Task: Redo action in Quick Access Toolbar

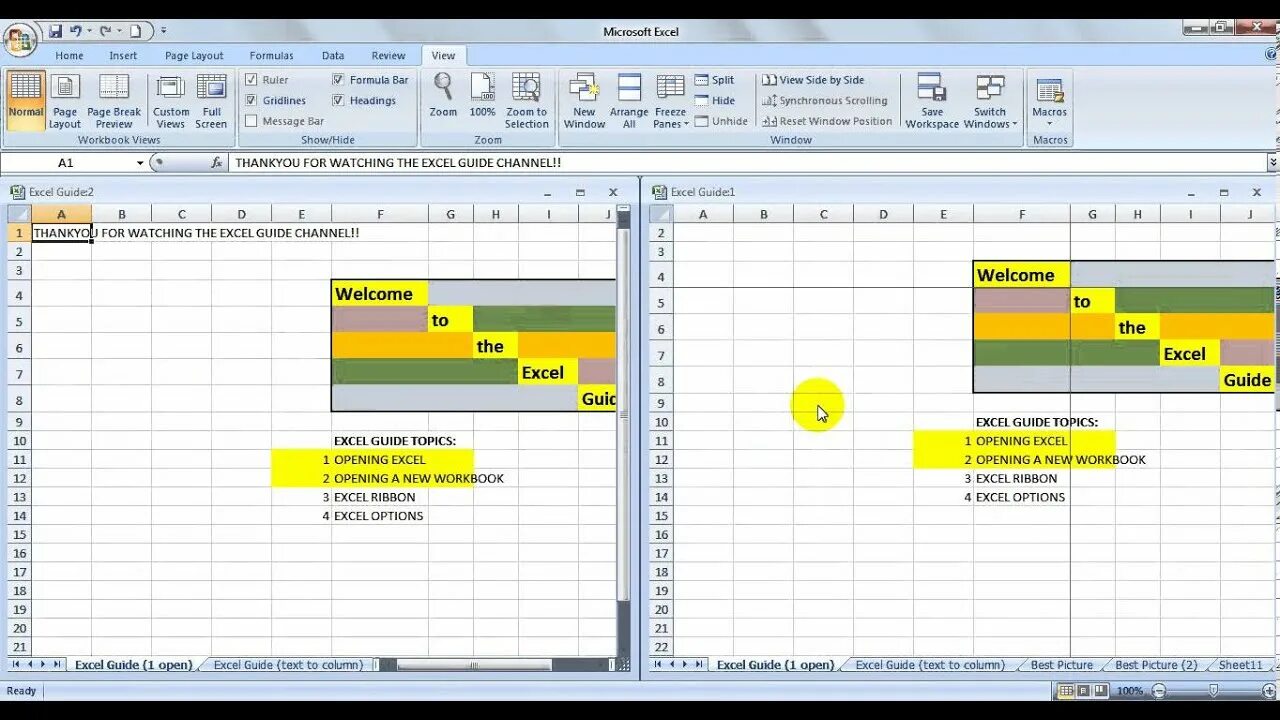Action: [x=105, y=32]
